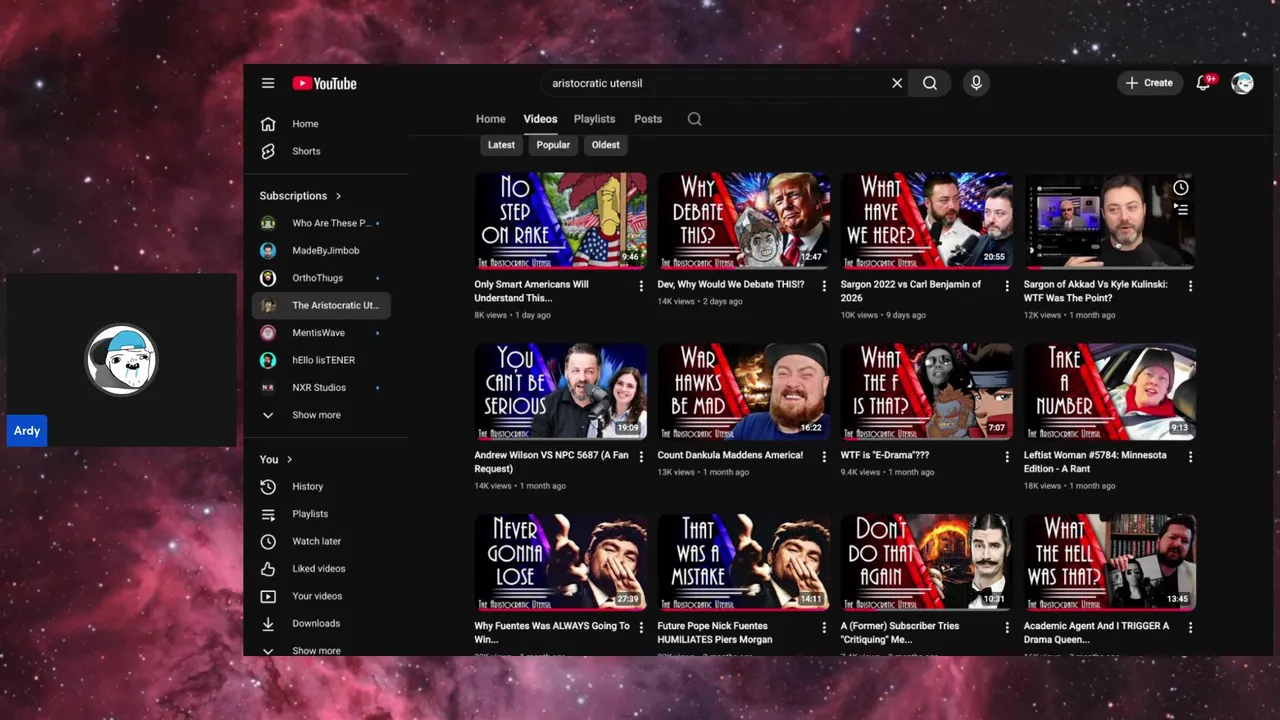1280x720 pixels.
Task: Open options for Sargon of Akkad Vs Kyle Kulinski
Action: (1190, 286)
